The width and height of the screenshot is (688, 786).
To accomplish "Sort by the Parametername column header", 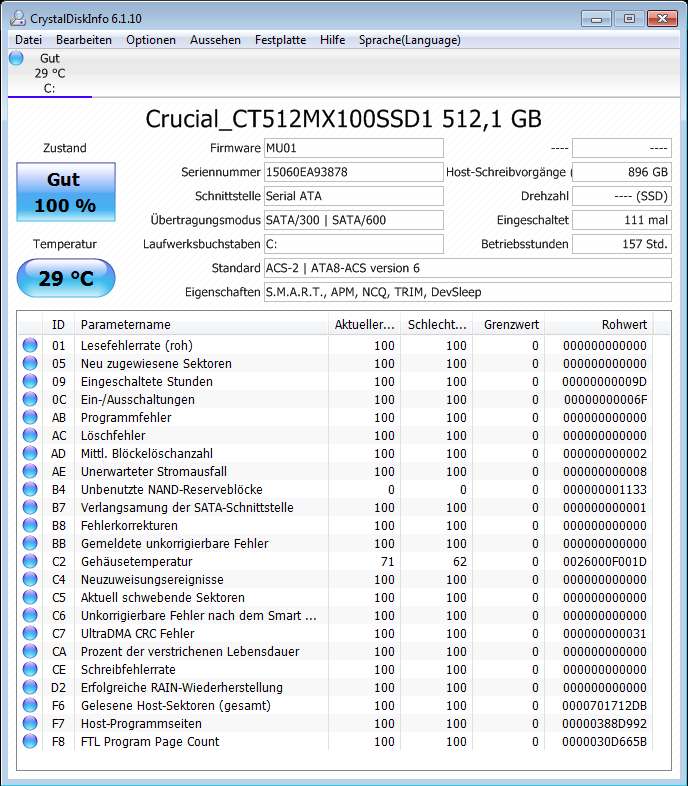I will click(201, 325).
